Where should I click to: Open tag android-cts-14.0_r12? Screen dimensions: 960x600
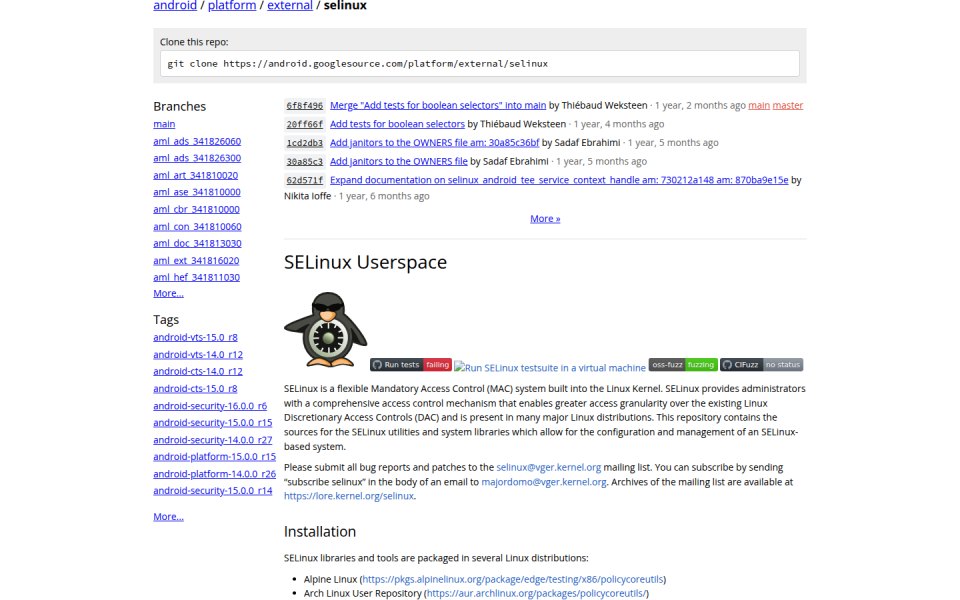pos(198,372)
